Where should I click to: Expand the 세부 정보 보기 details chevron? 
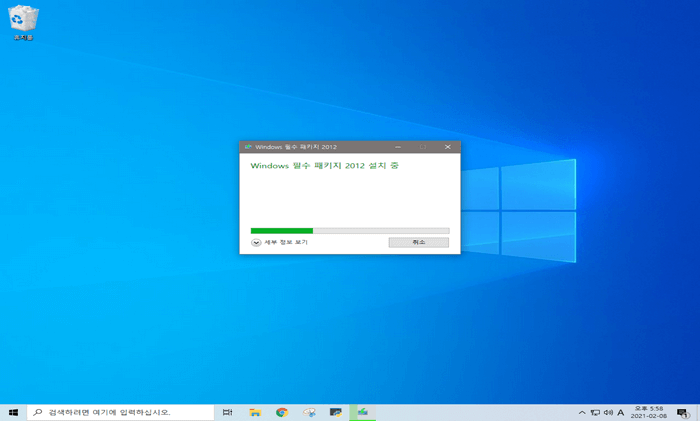pyautogui.click(x=256, y=242)
